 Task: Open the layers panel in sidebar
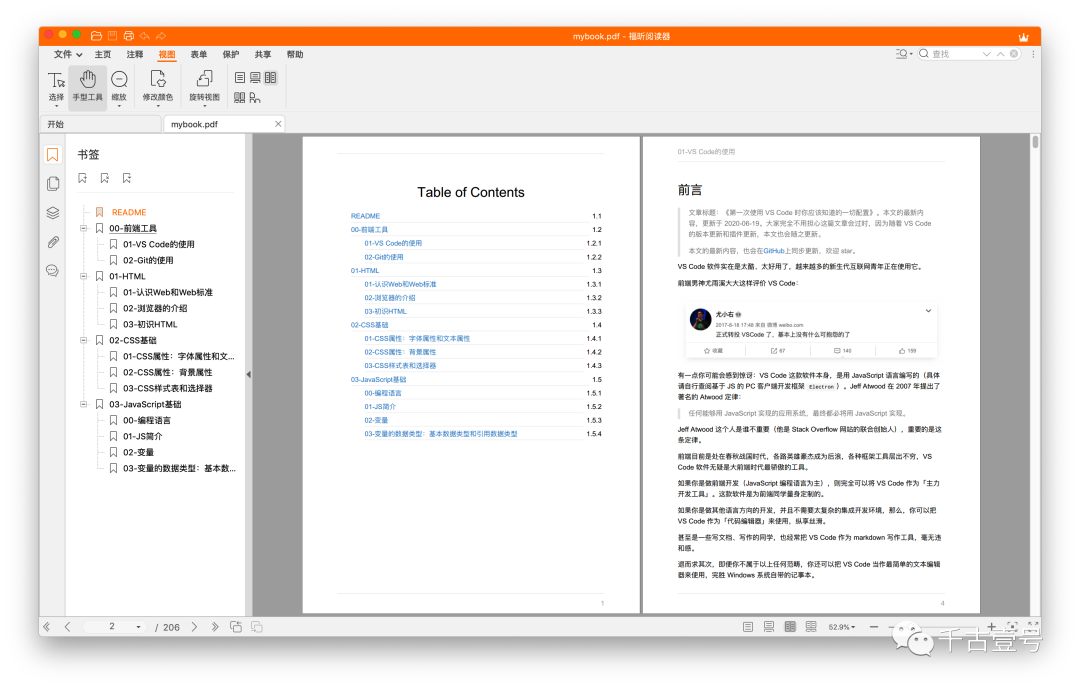pyautogui.click(x=52, y=213)
